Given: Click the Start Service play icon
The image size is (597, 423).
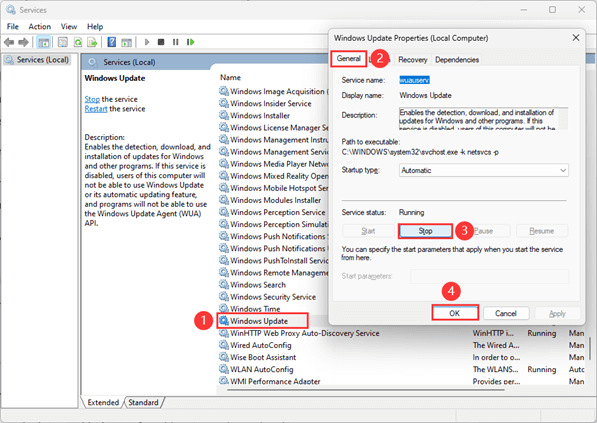Looking at the screenshot, I should [147, 42].
